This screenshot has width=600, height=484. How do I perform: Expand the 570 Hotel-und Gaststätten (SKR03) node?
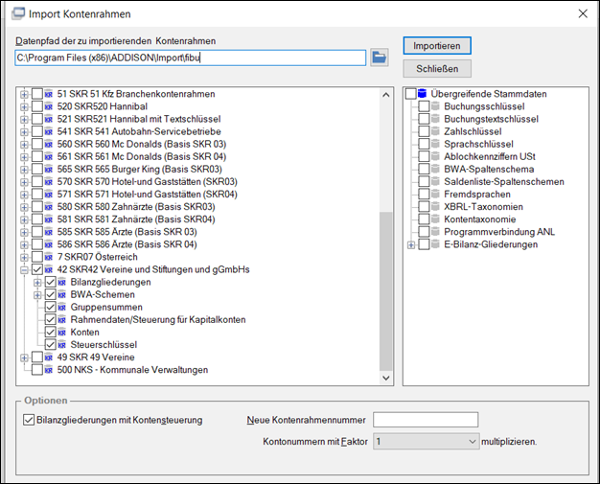point(24,182)
